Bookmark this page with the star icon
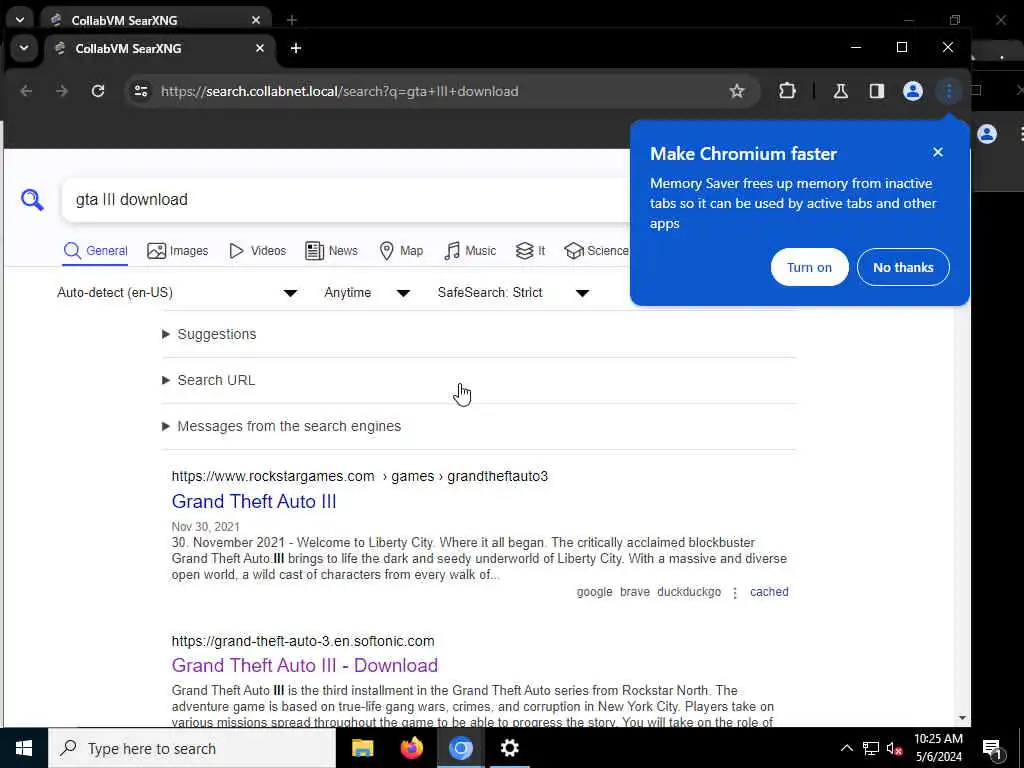 pyautogui.click(x=737, y=91)
